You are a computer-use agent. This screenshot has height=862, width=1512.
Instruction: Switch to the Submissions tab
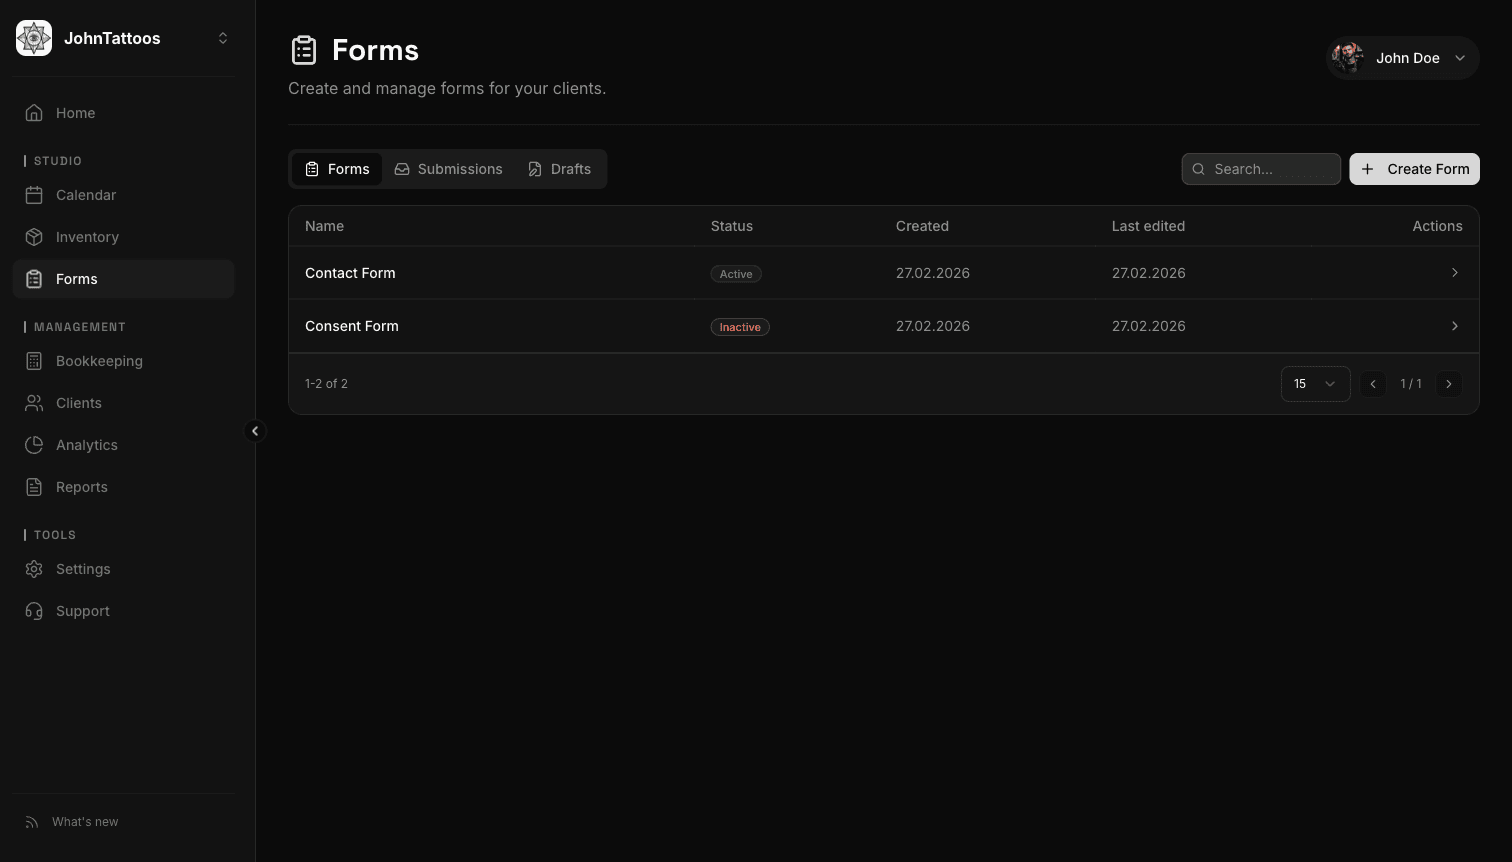[x=448, y=169]
